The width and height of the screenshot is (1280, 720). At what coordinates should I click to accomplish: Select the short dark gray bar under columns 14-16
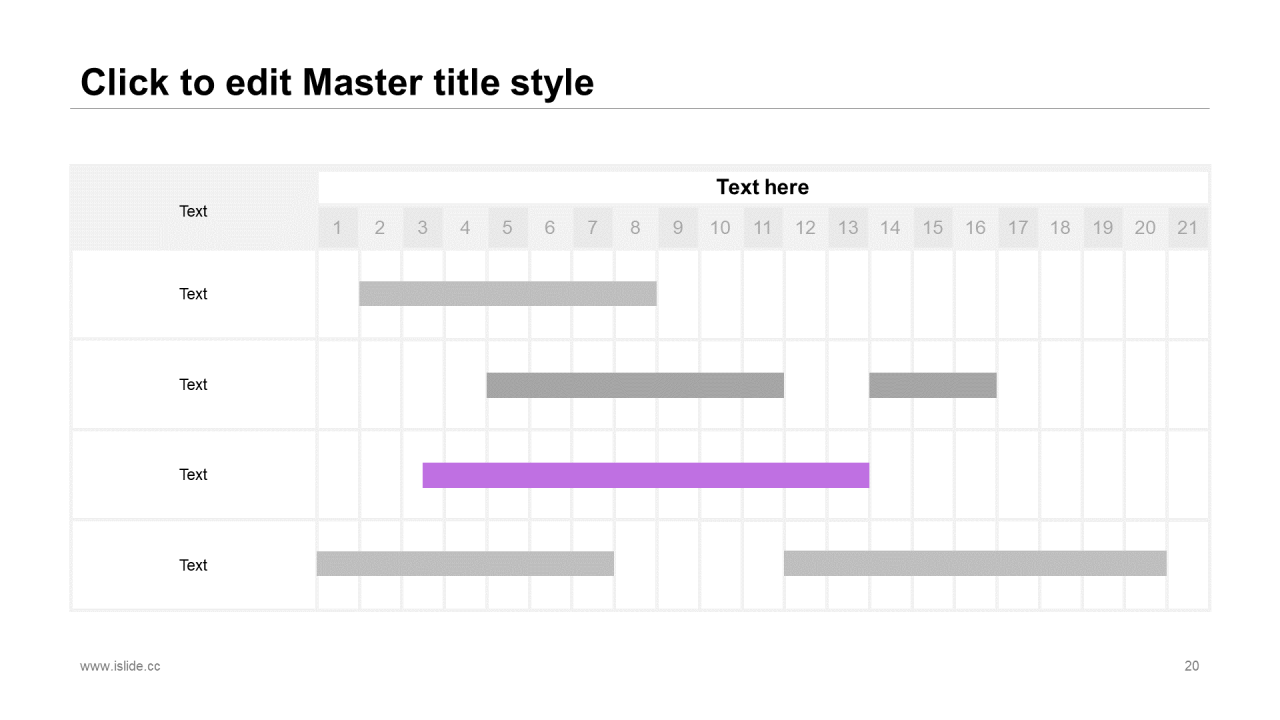(x=933, y=385)
